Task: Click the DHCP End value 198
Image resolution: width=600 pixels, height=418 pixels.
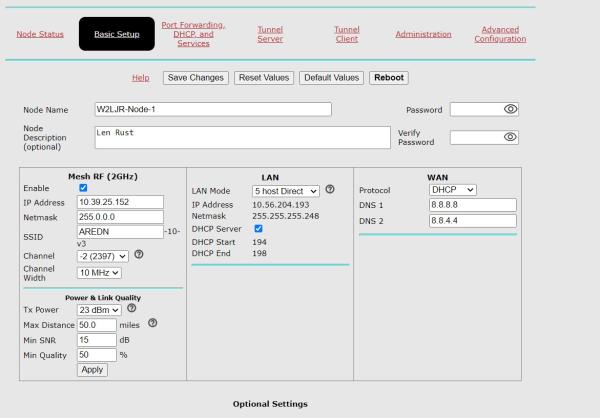Action: click(x=259, y=253)
